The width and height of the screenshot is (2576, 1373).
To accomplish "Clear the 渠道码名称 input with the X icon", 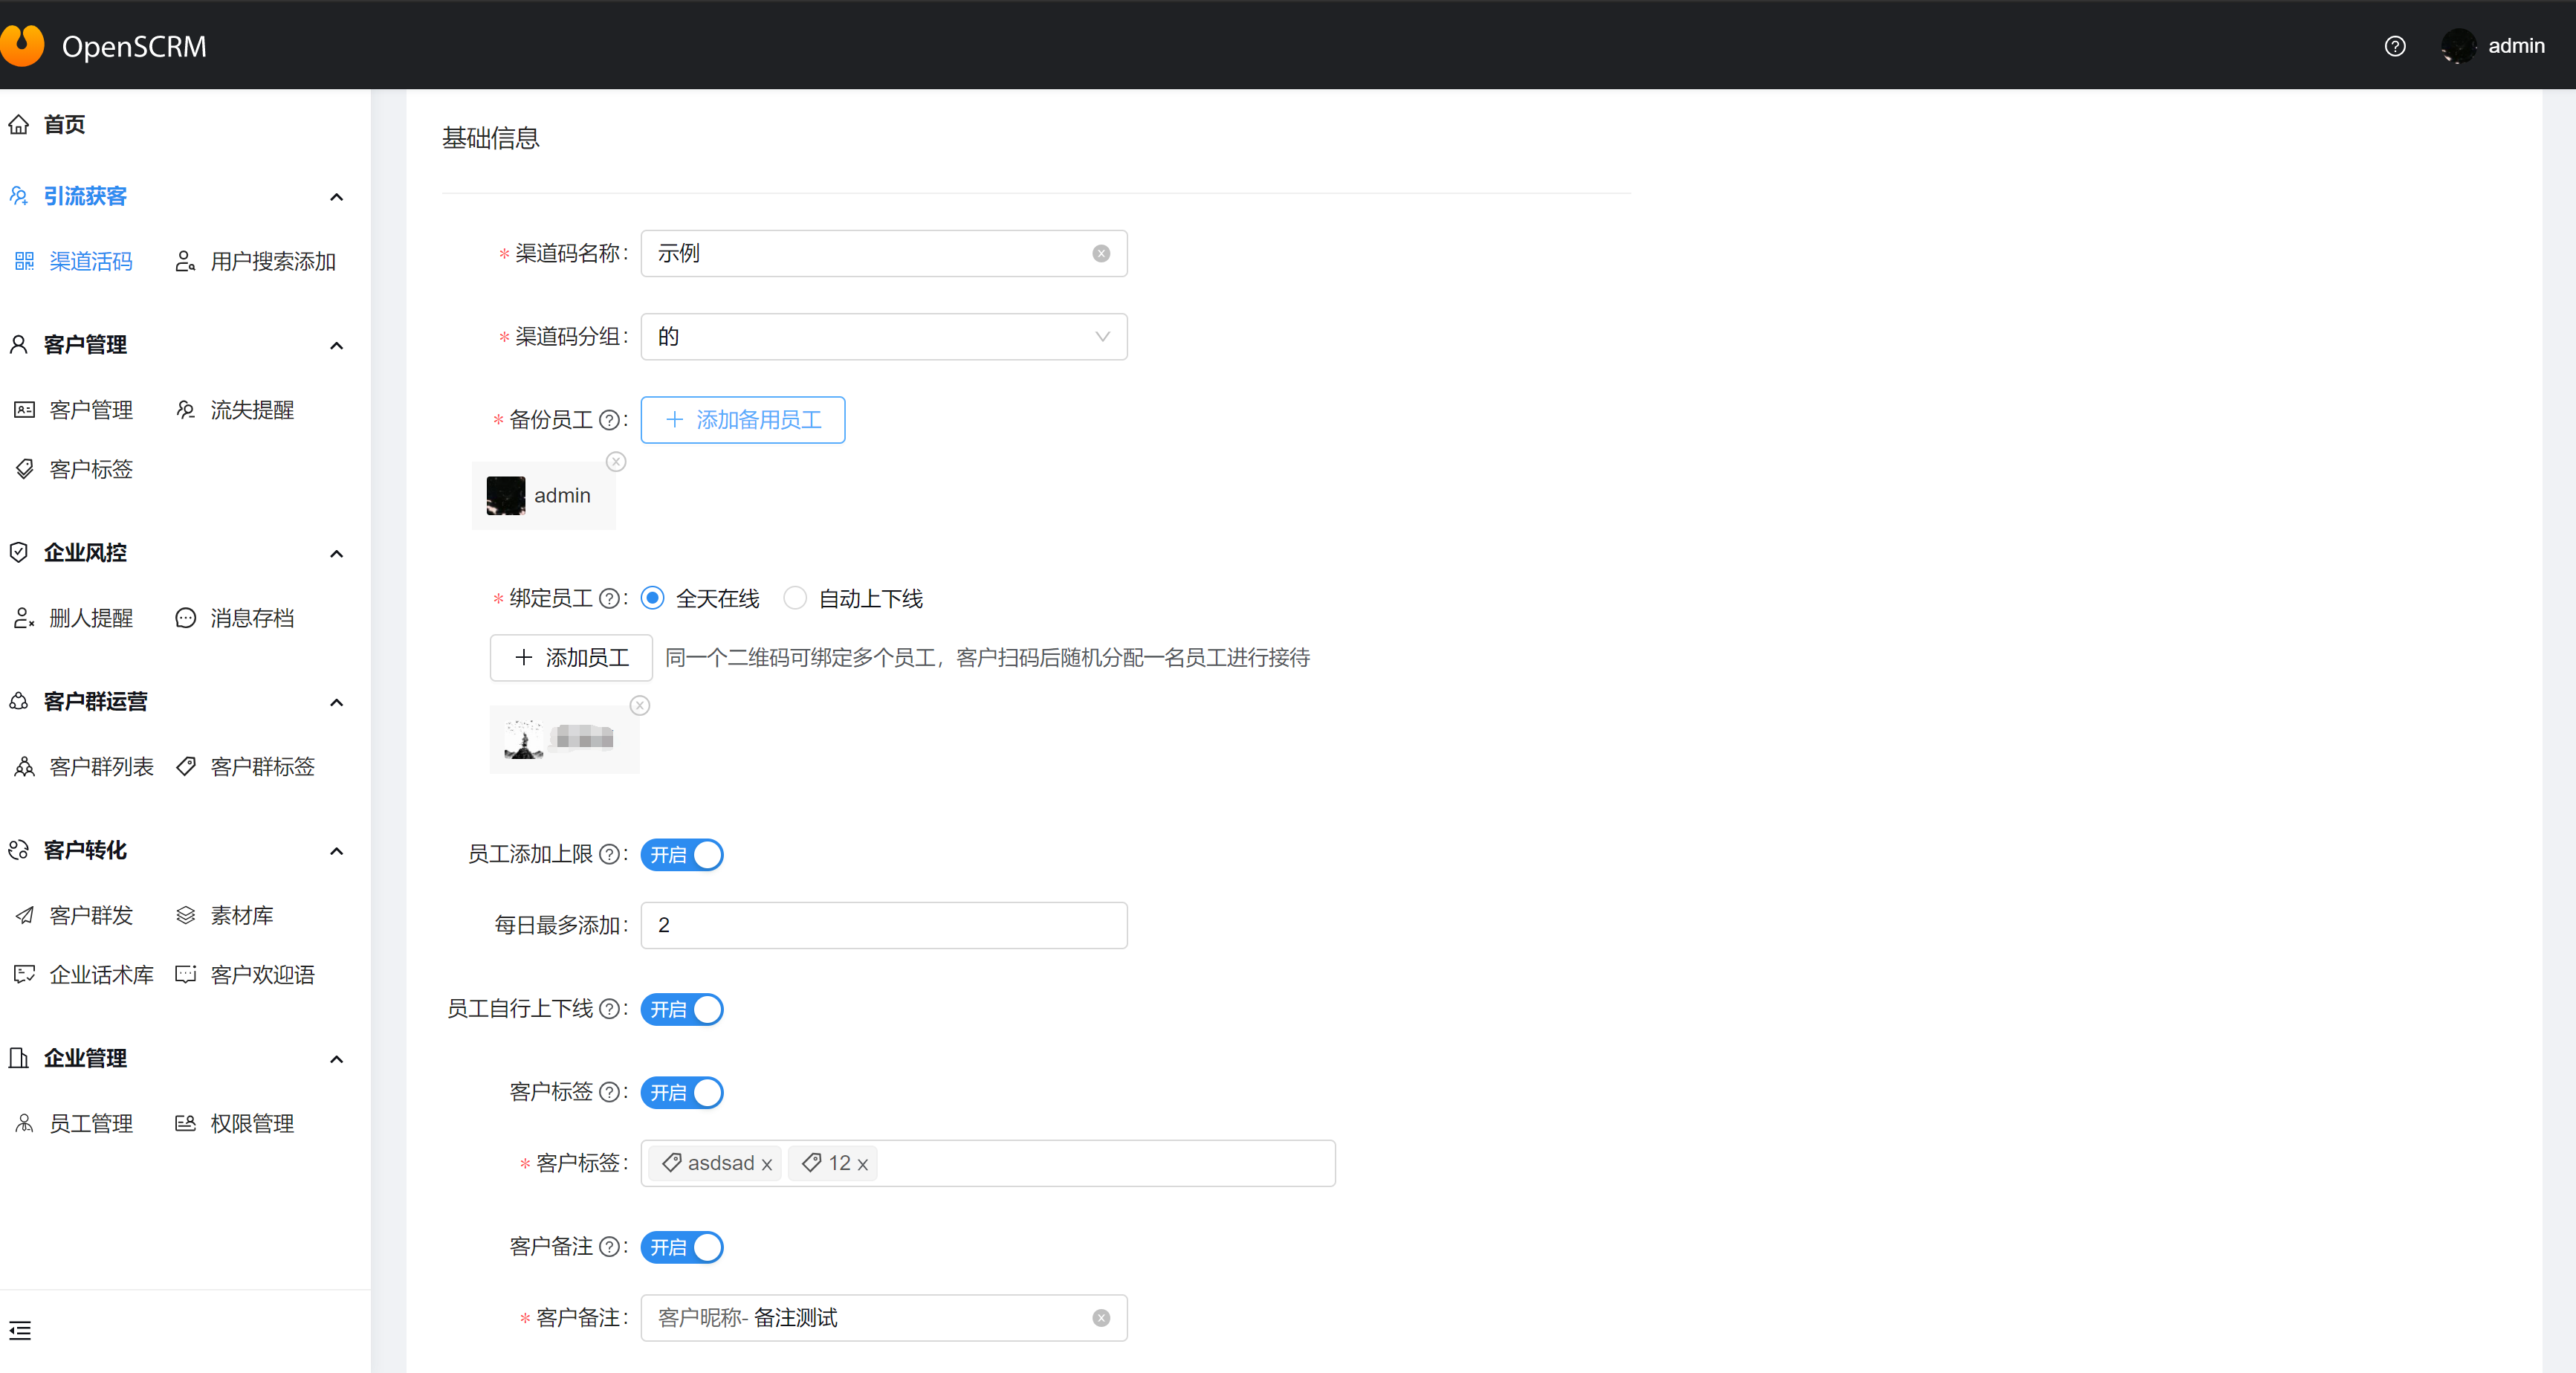I will (1100, 254).
